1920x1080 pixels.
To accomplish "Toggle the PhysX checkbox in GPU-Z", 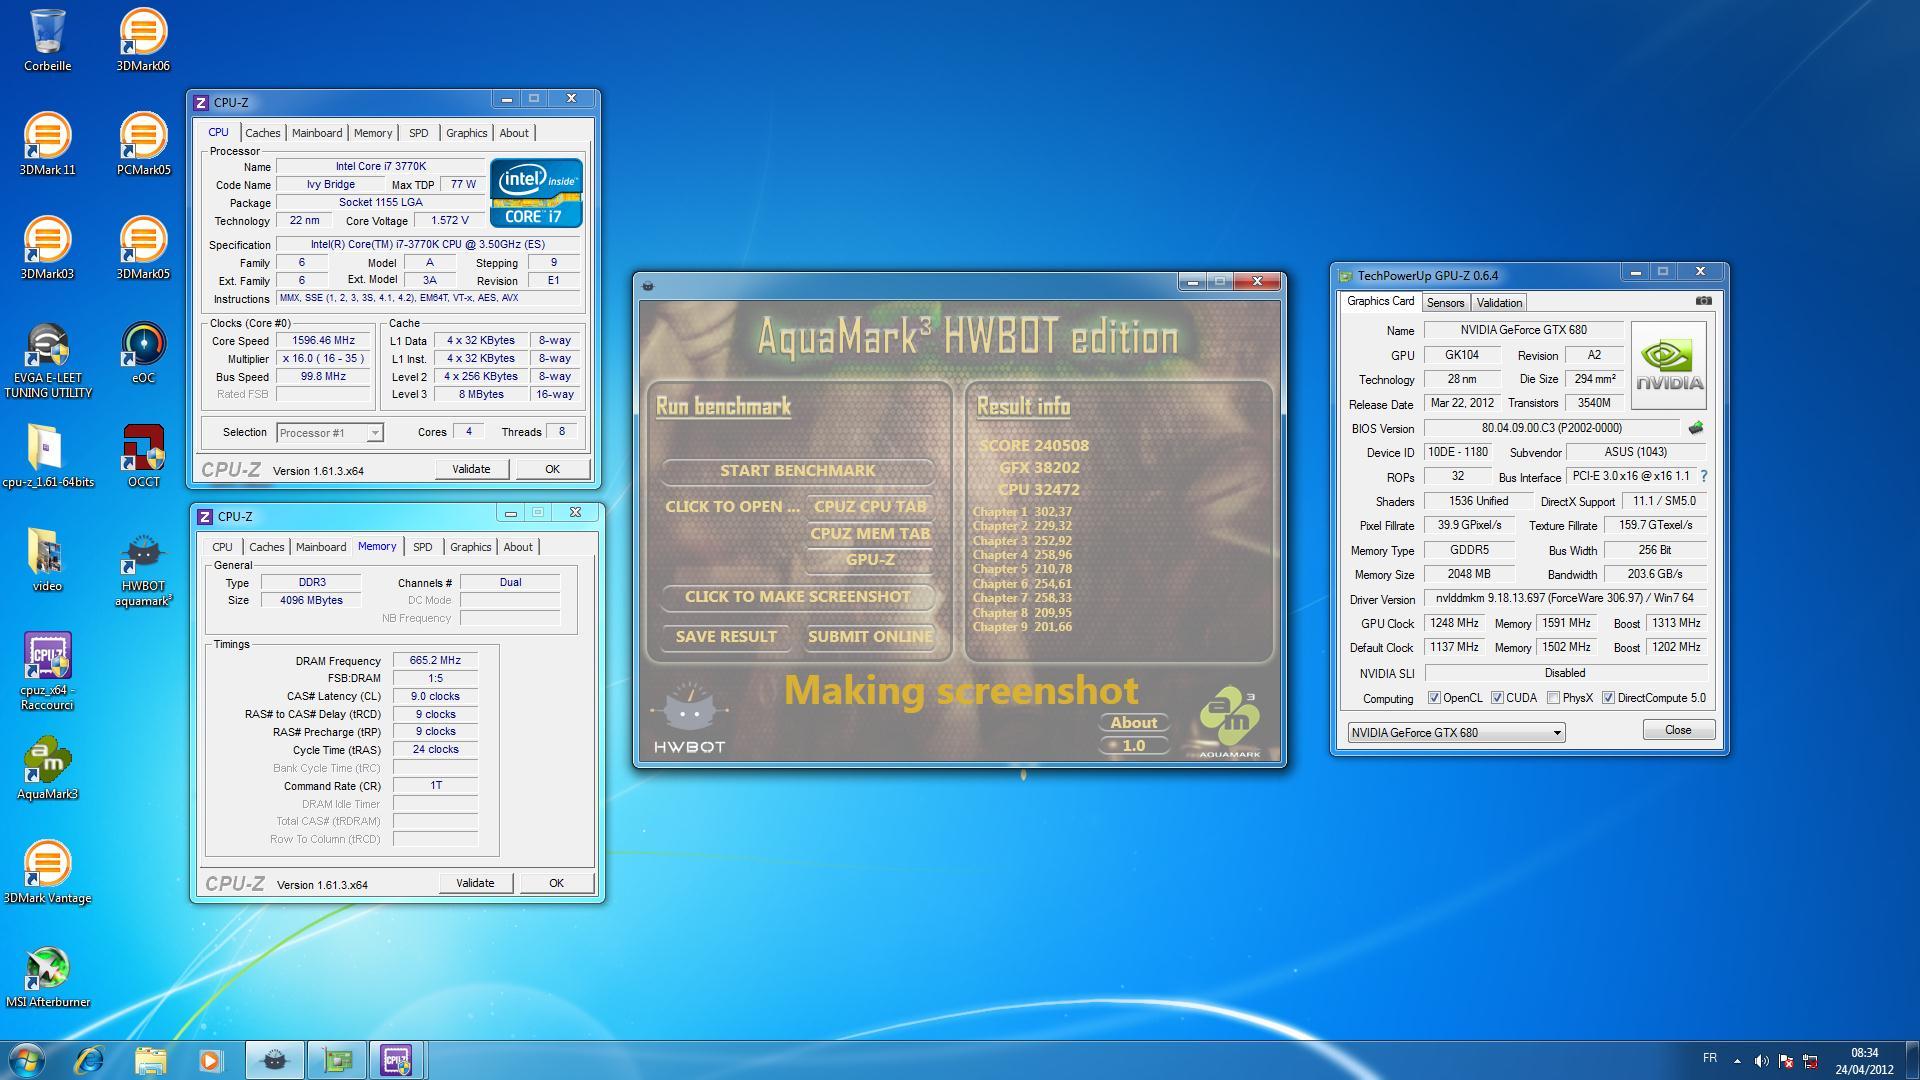I will pyautogui.click(x=1553, y=698).
